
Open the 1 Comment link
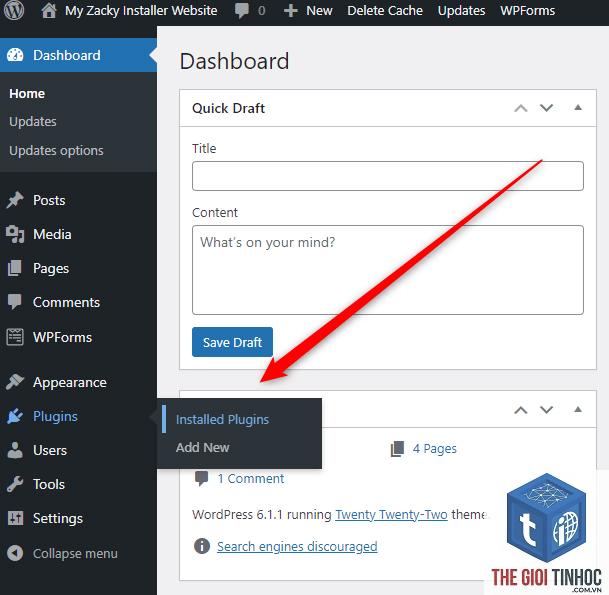click(x=251, y=478)
